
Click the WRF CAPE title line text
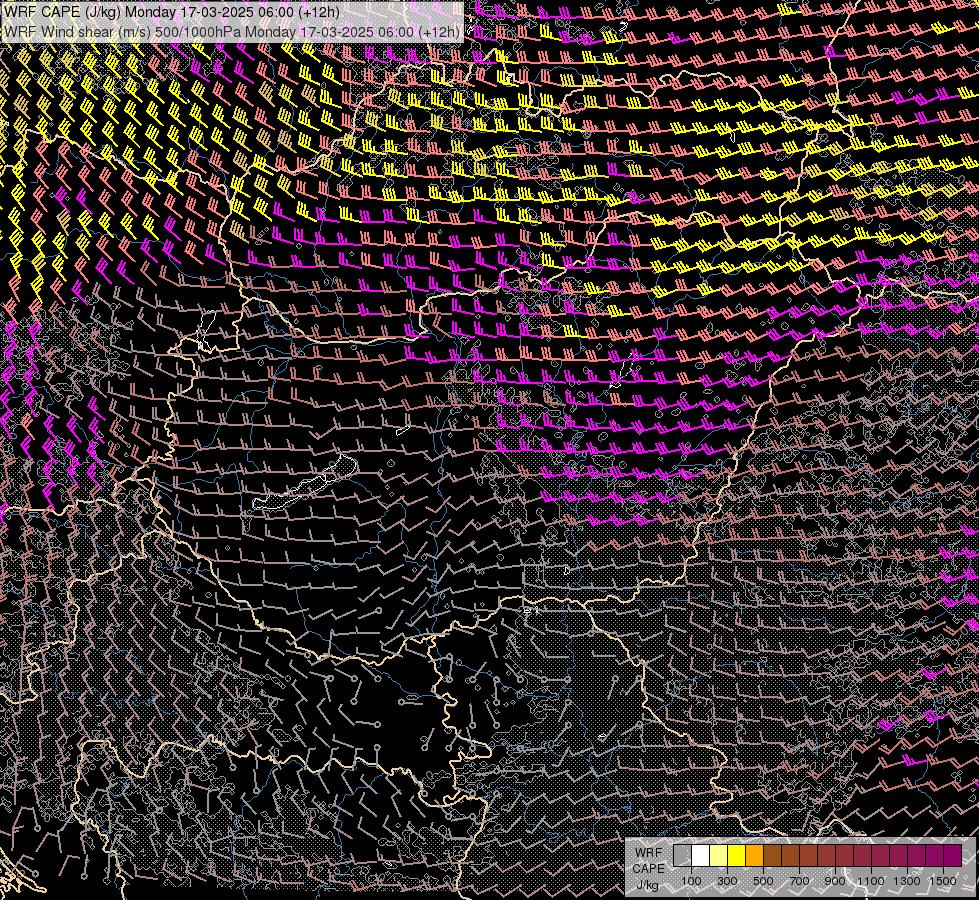pyautogui.click(x=172, y=12)
